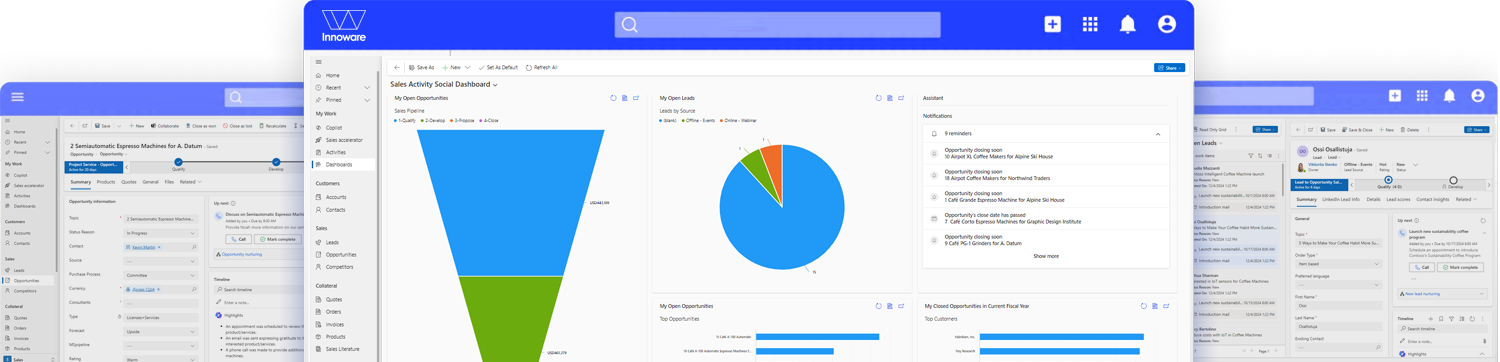Screen dimensions: 1500x362
Task: Click Offline - Events legend swatch
Action: tap(684, 121)
